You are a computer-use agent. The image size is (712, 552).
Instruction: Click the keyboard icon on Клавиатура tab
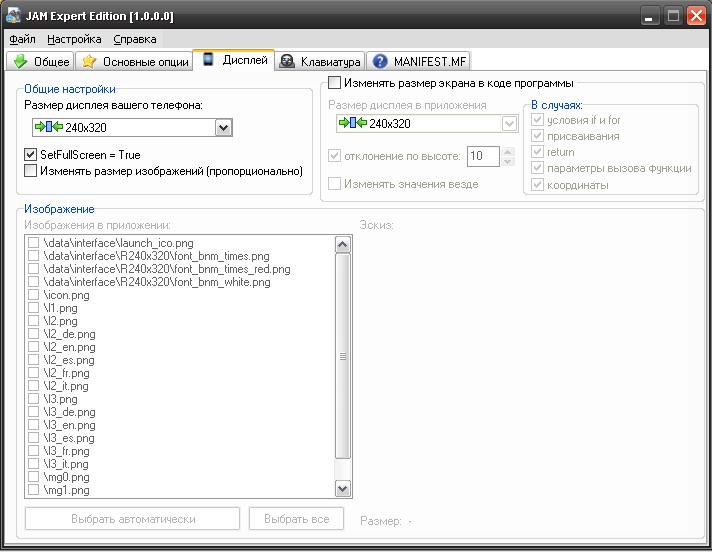(x=287, y=61)
